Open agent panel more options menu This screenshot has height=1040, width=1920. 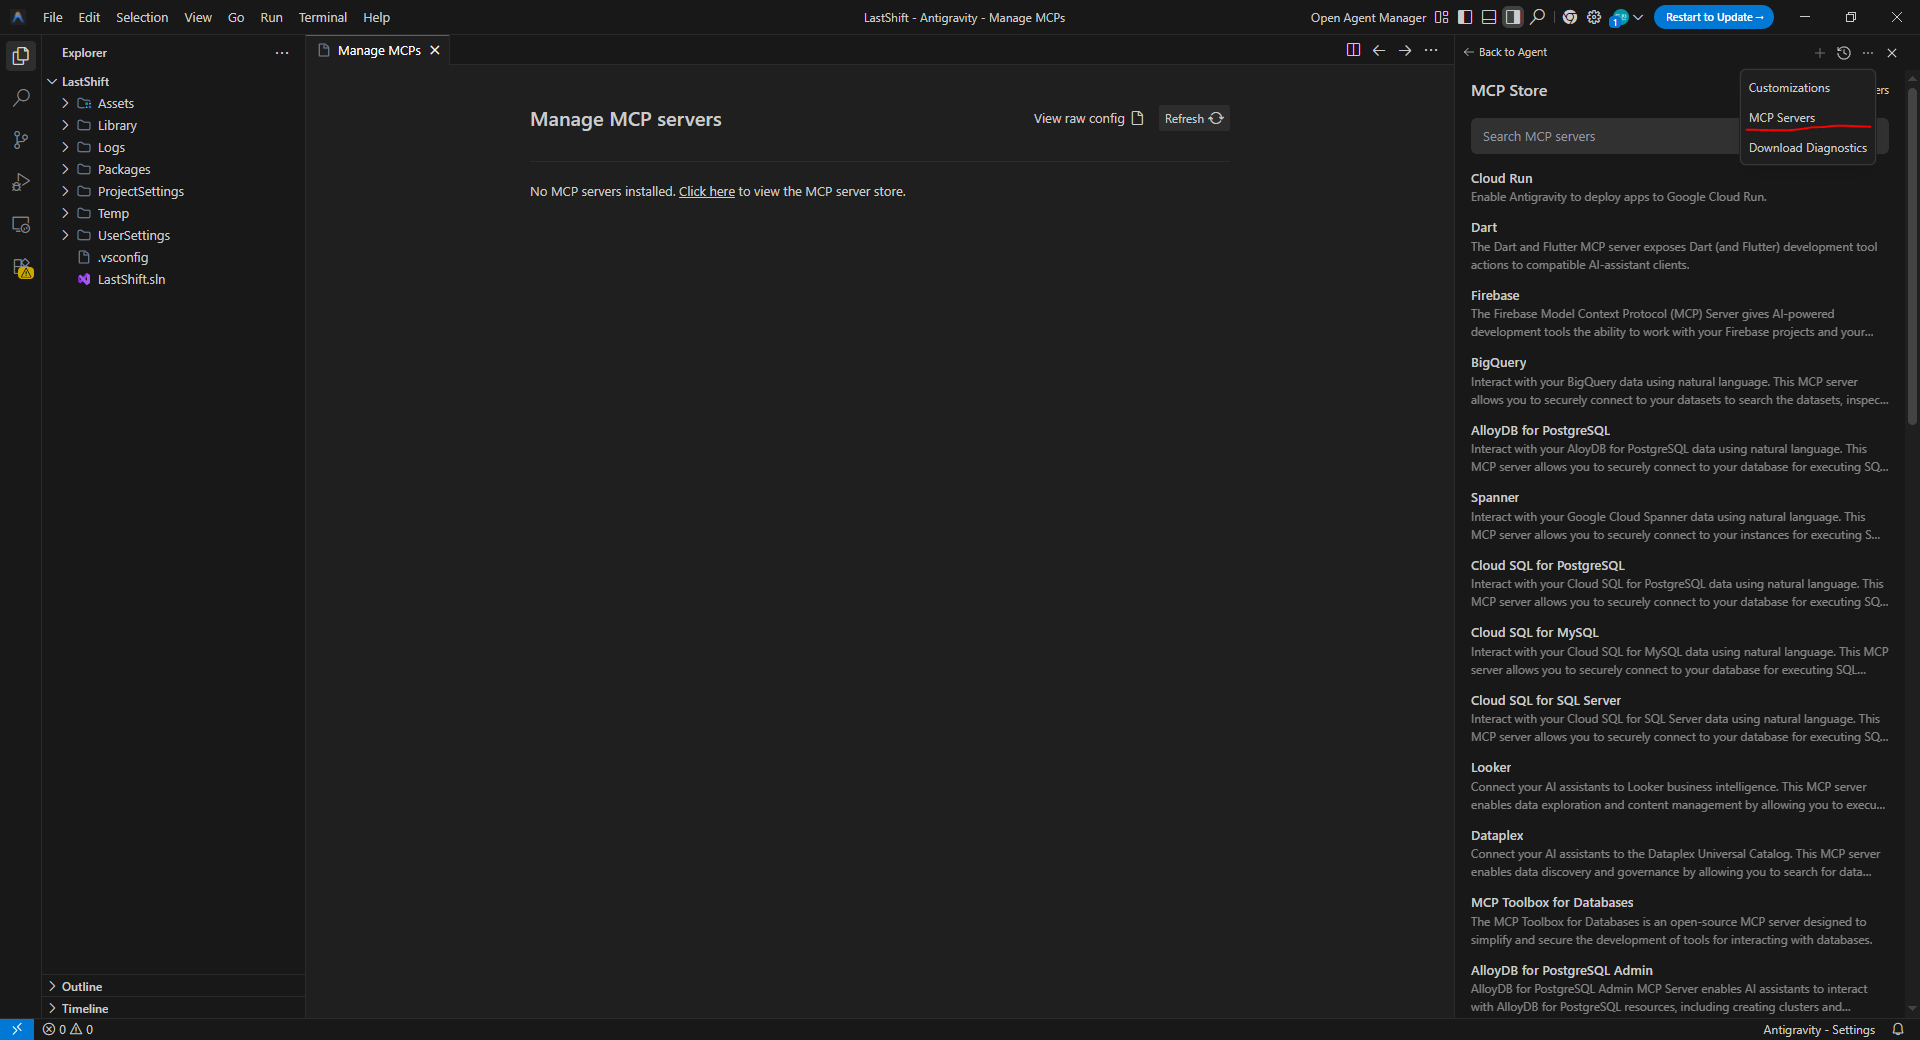(x=1868, y=53)
